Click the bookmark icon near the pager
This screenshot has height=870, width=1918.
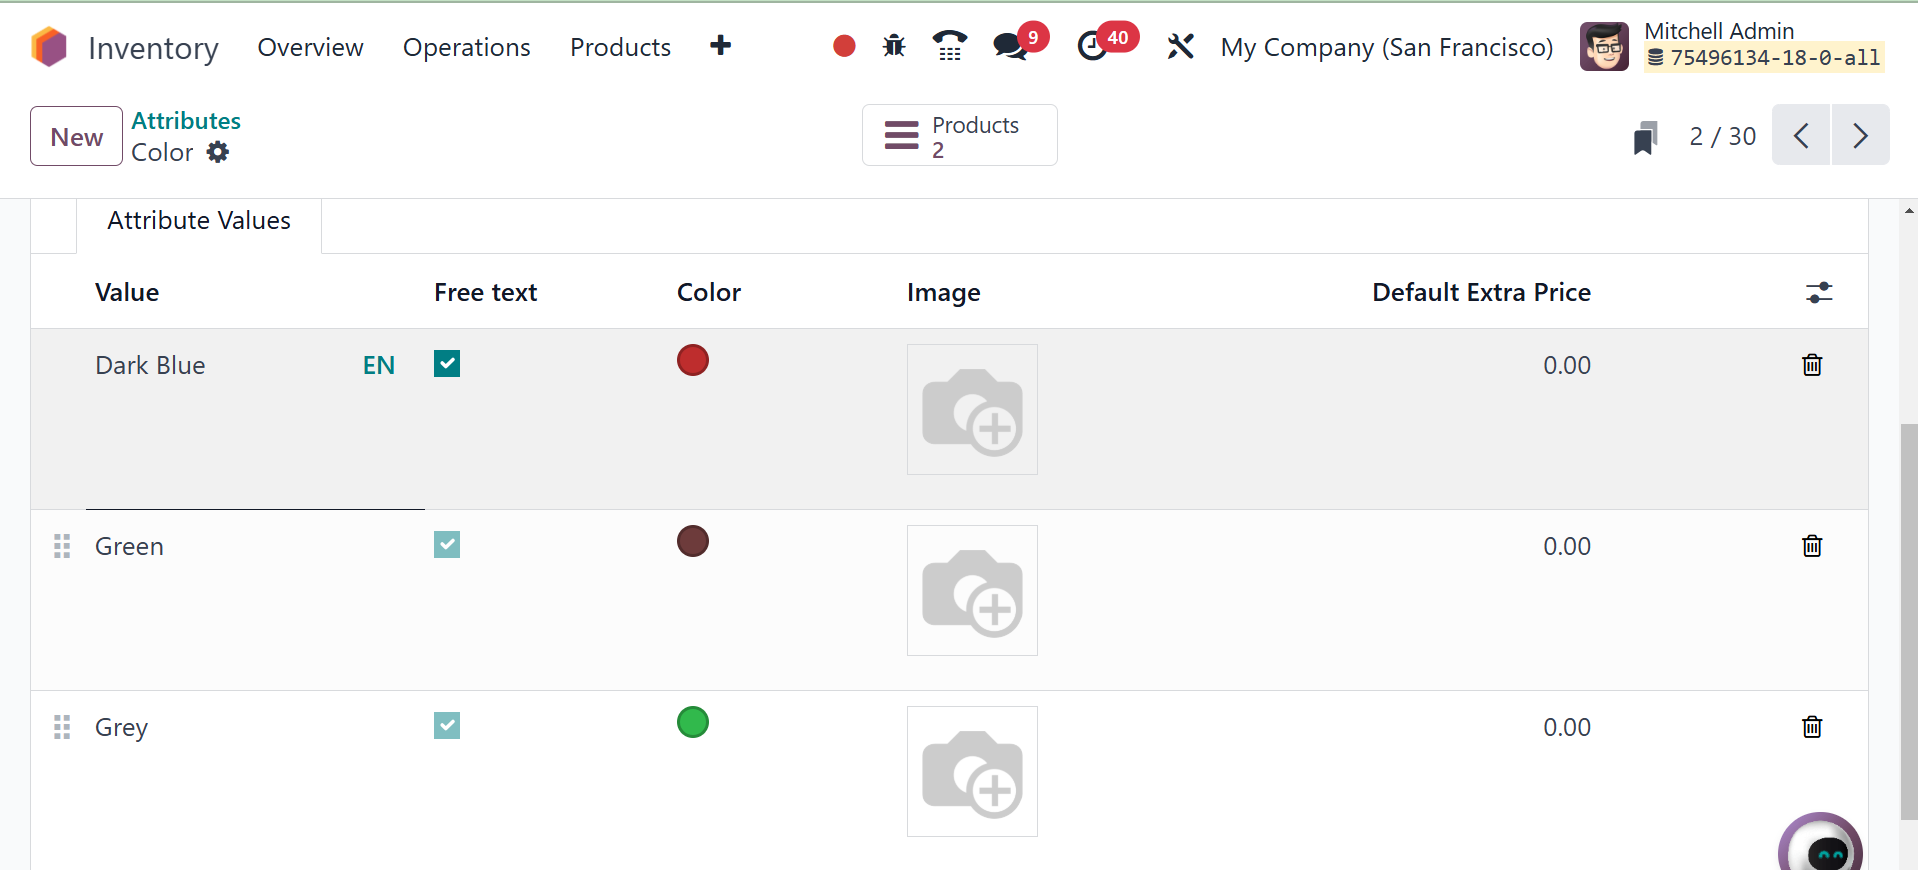tap(1645, 137)
